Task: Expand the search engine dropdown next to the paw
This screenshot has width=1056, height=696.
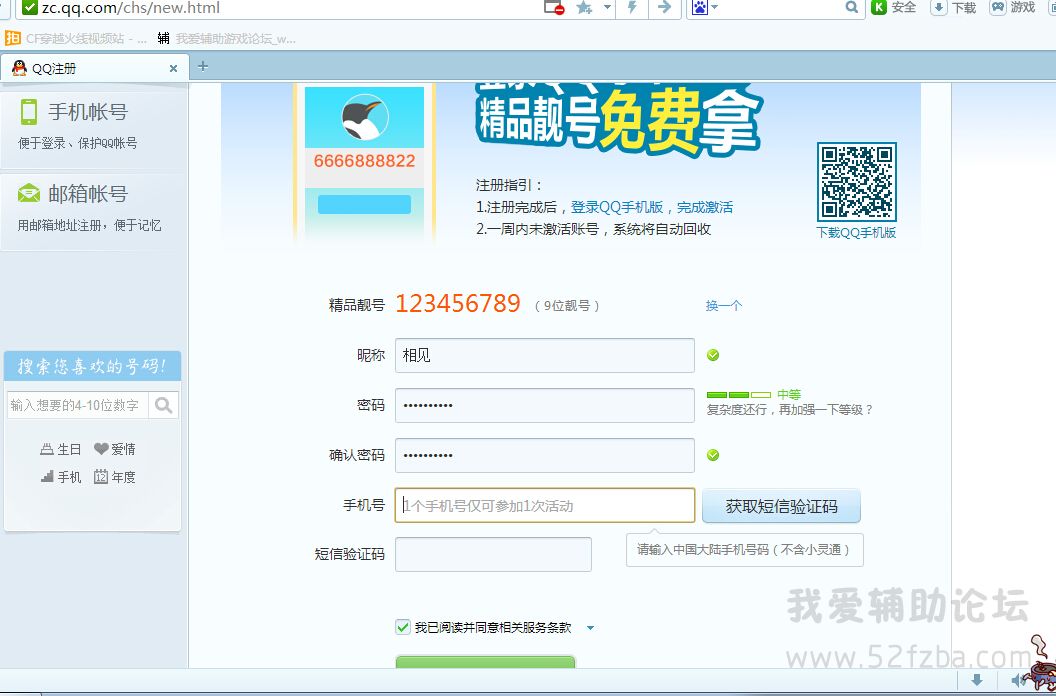Action: click(715, 7)
